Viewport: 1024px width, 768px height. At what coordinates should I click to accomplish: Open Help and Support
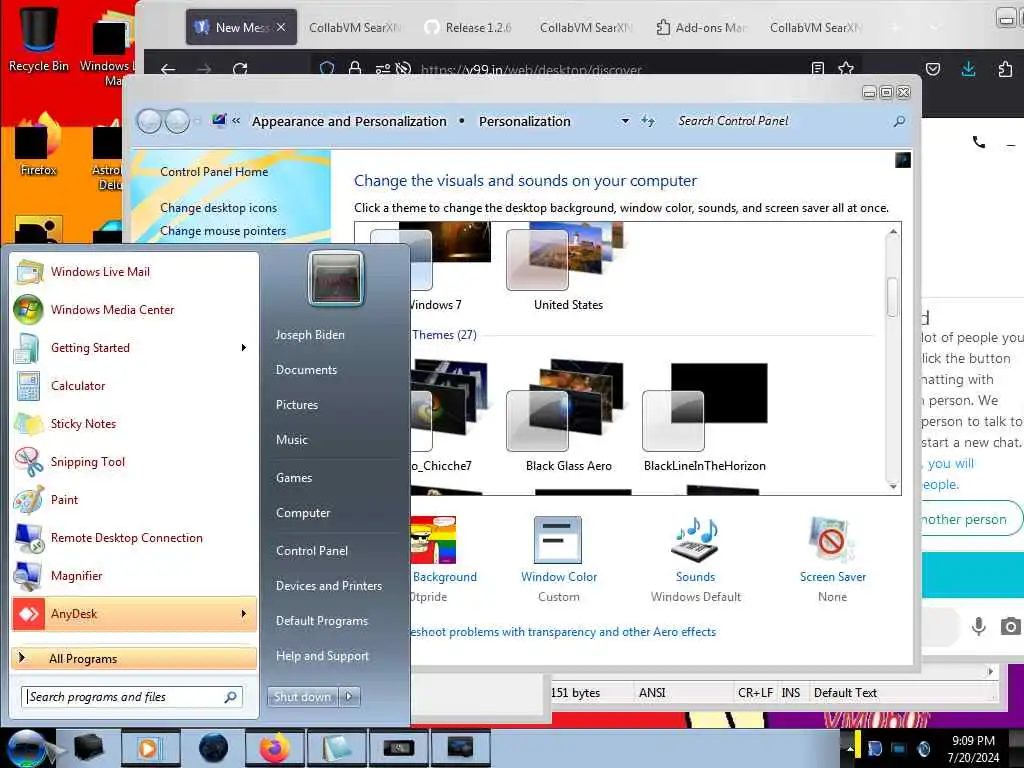point(322,656)
